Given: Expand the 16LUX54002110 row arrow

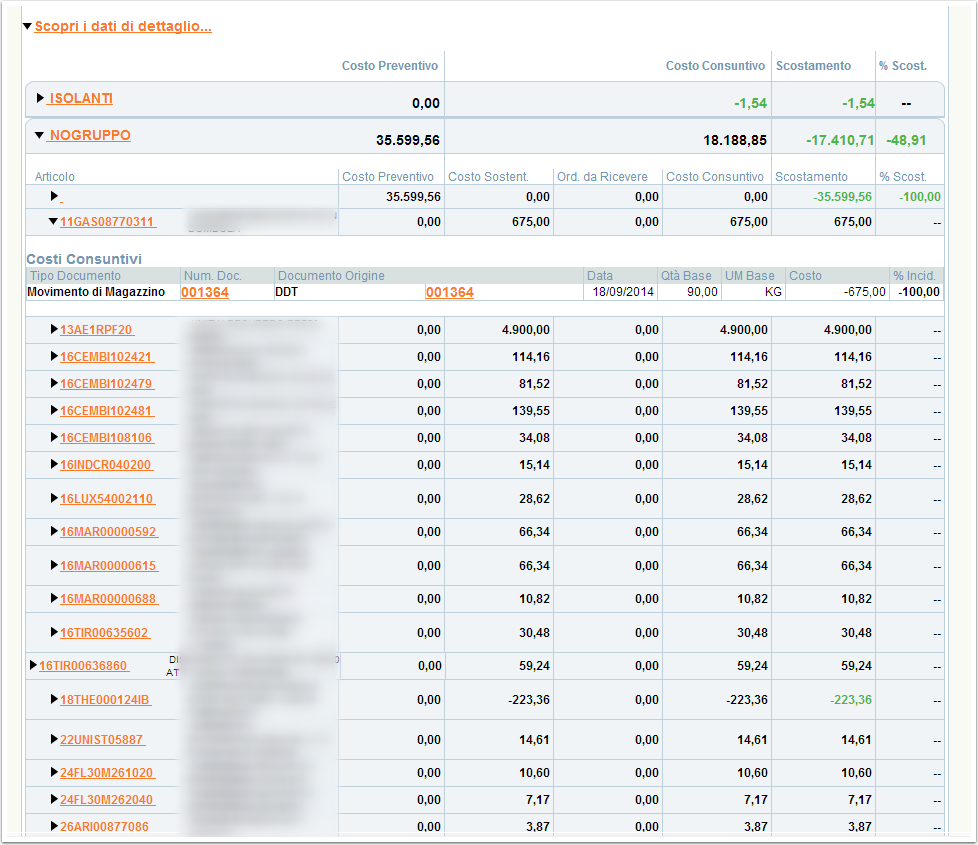Looking at the screenshot, I should coord(54,498).
